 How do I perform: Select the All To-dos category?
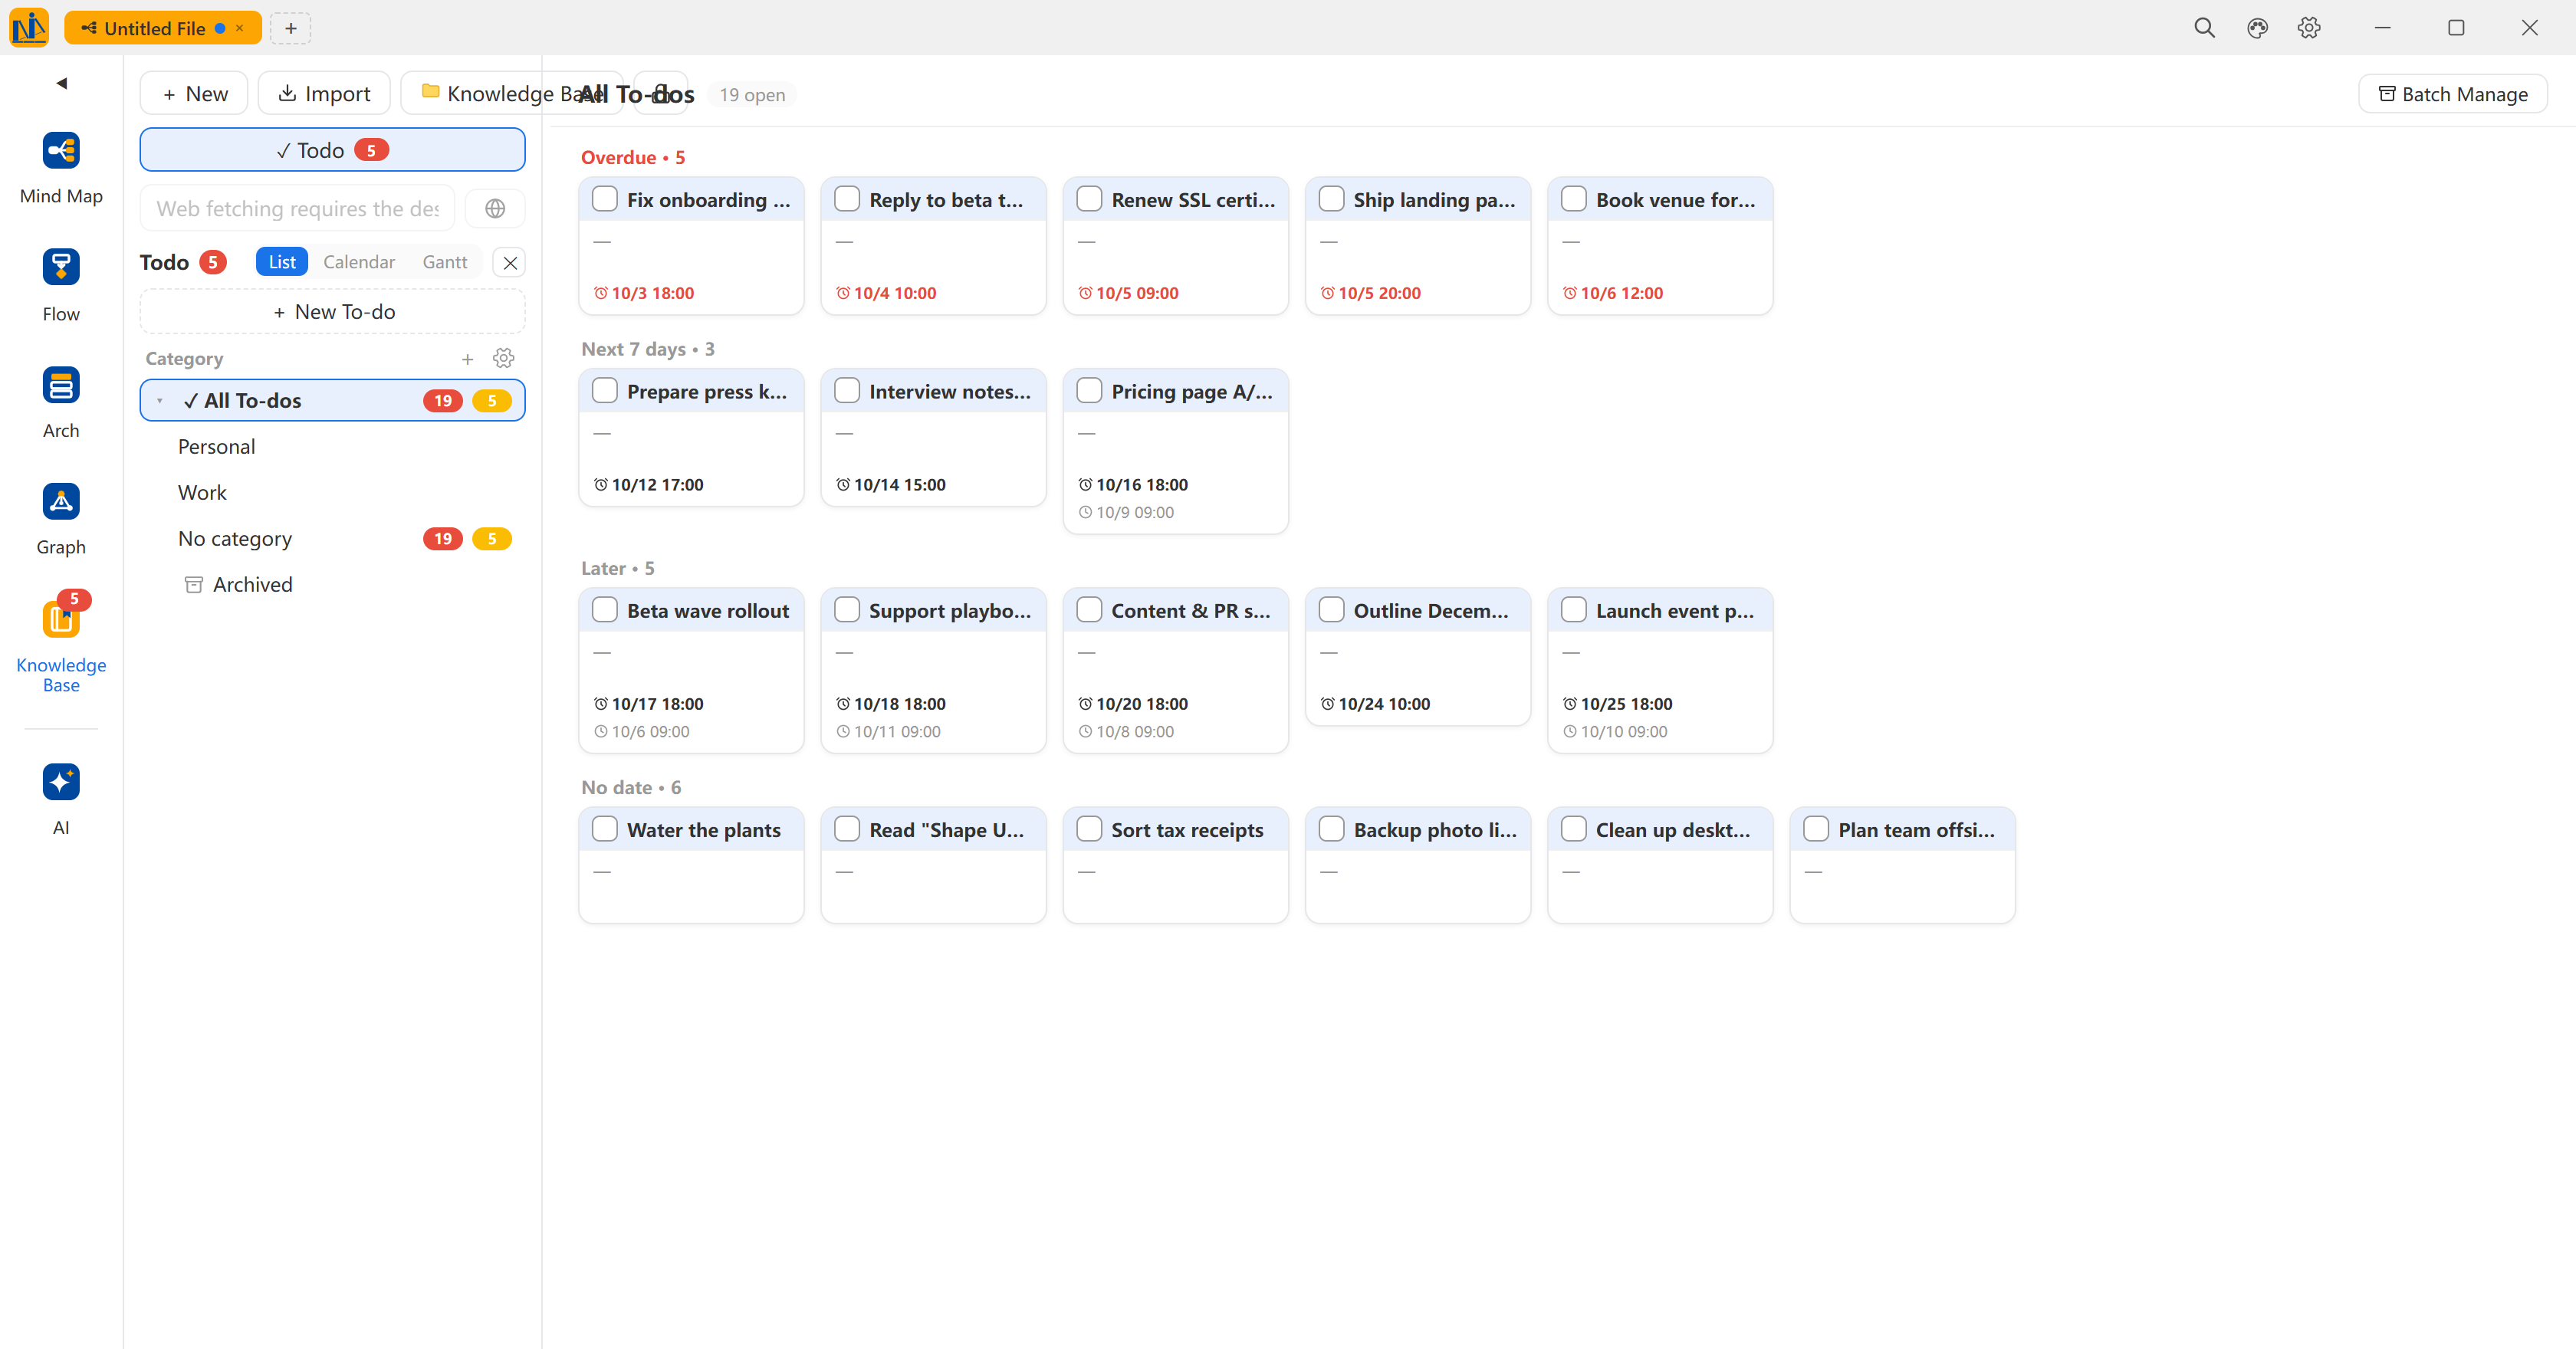pos(332,401)
